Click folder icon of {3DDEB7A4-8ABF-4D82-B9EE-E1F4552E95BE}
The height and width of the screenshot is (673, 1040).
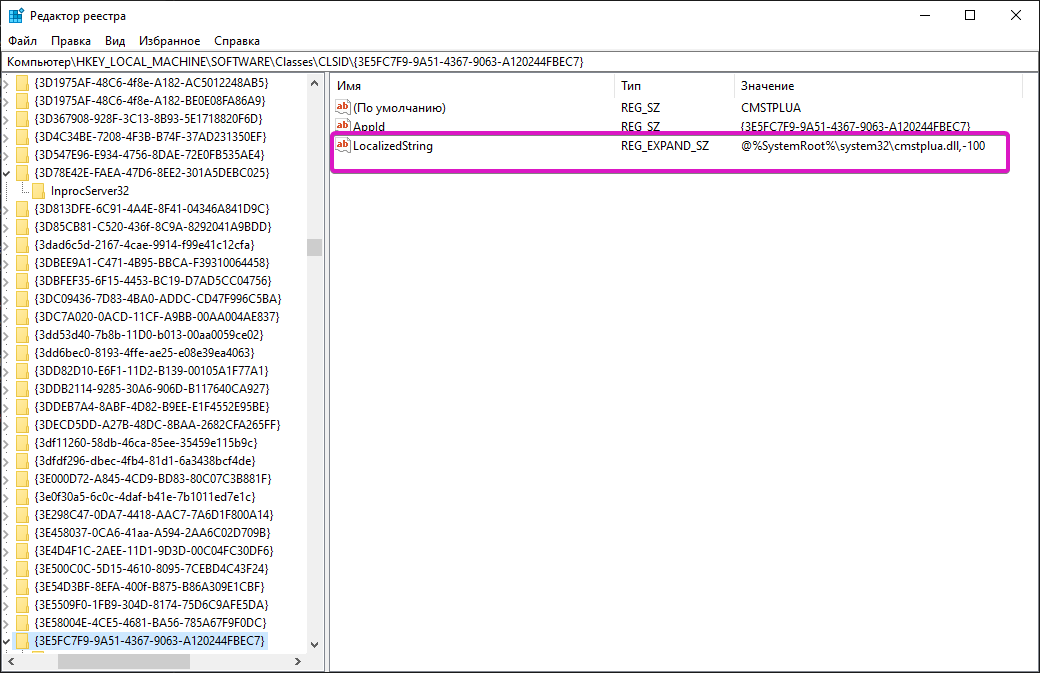point(23,406)
